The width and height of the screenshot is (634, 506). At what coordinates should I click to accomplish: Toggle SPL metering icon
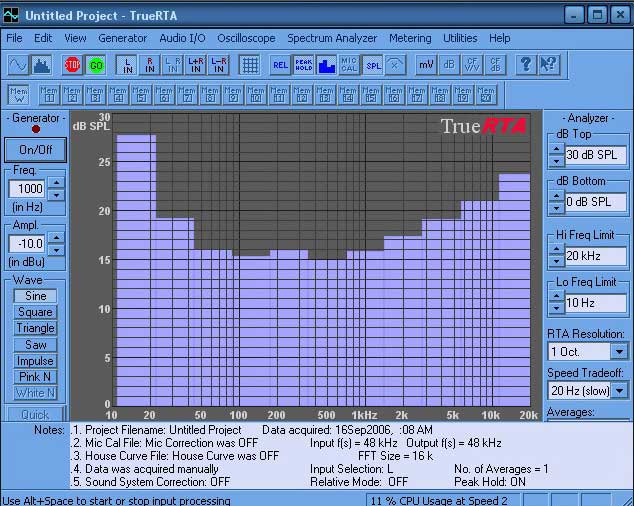pos(372,65)
